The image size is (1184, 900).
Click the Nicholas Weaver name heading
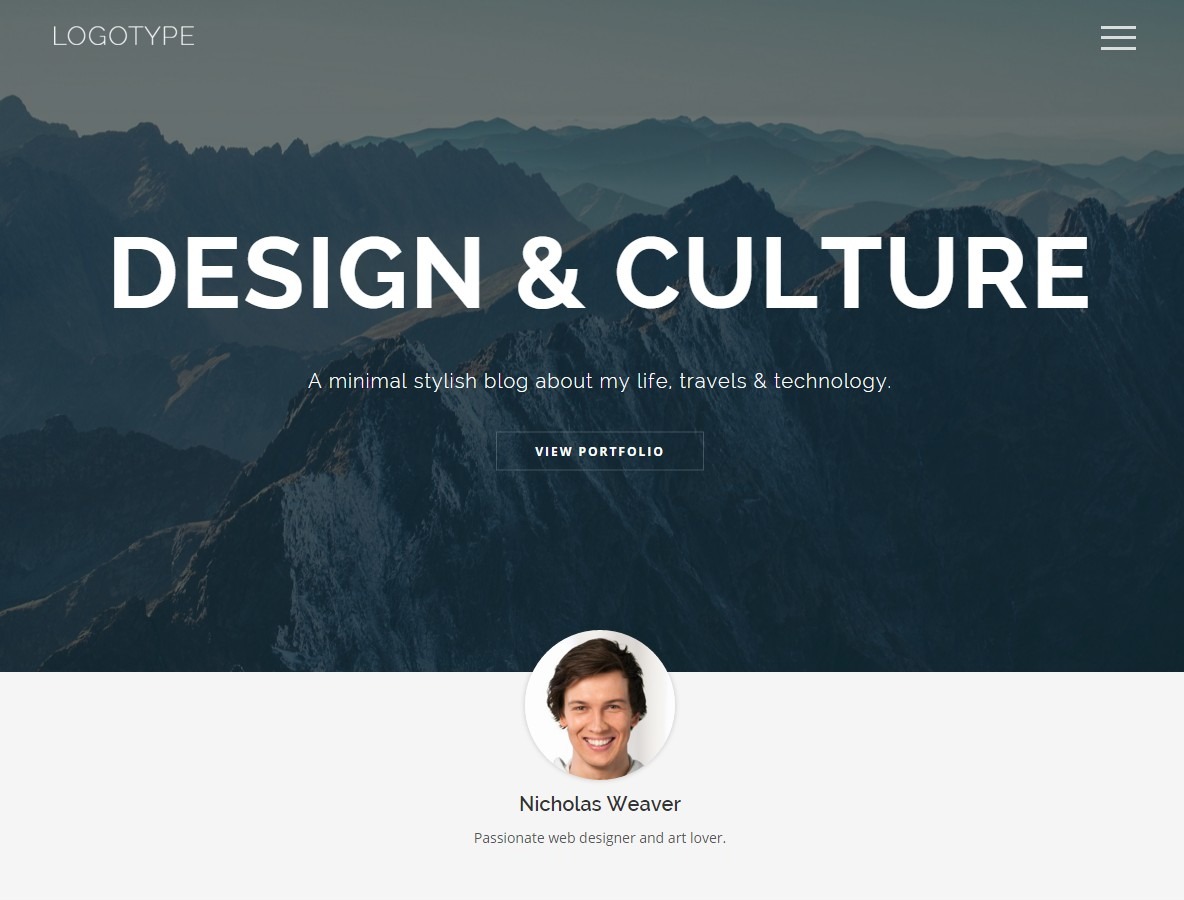pyautogui.click(x=600, y=803)
